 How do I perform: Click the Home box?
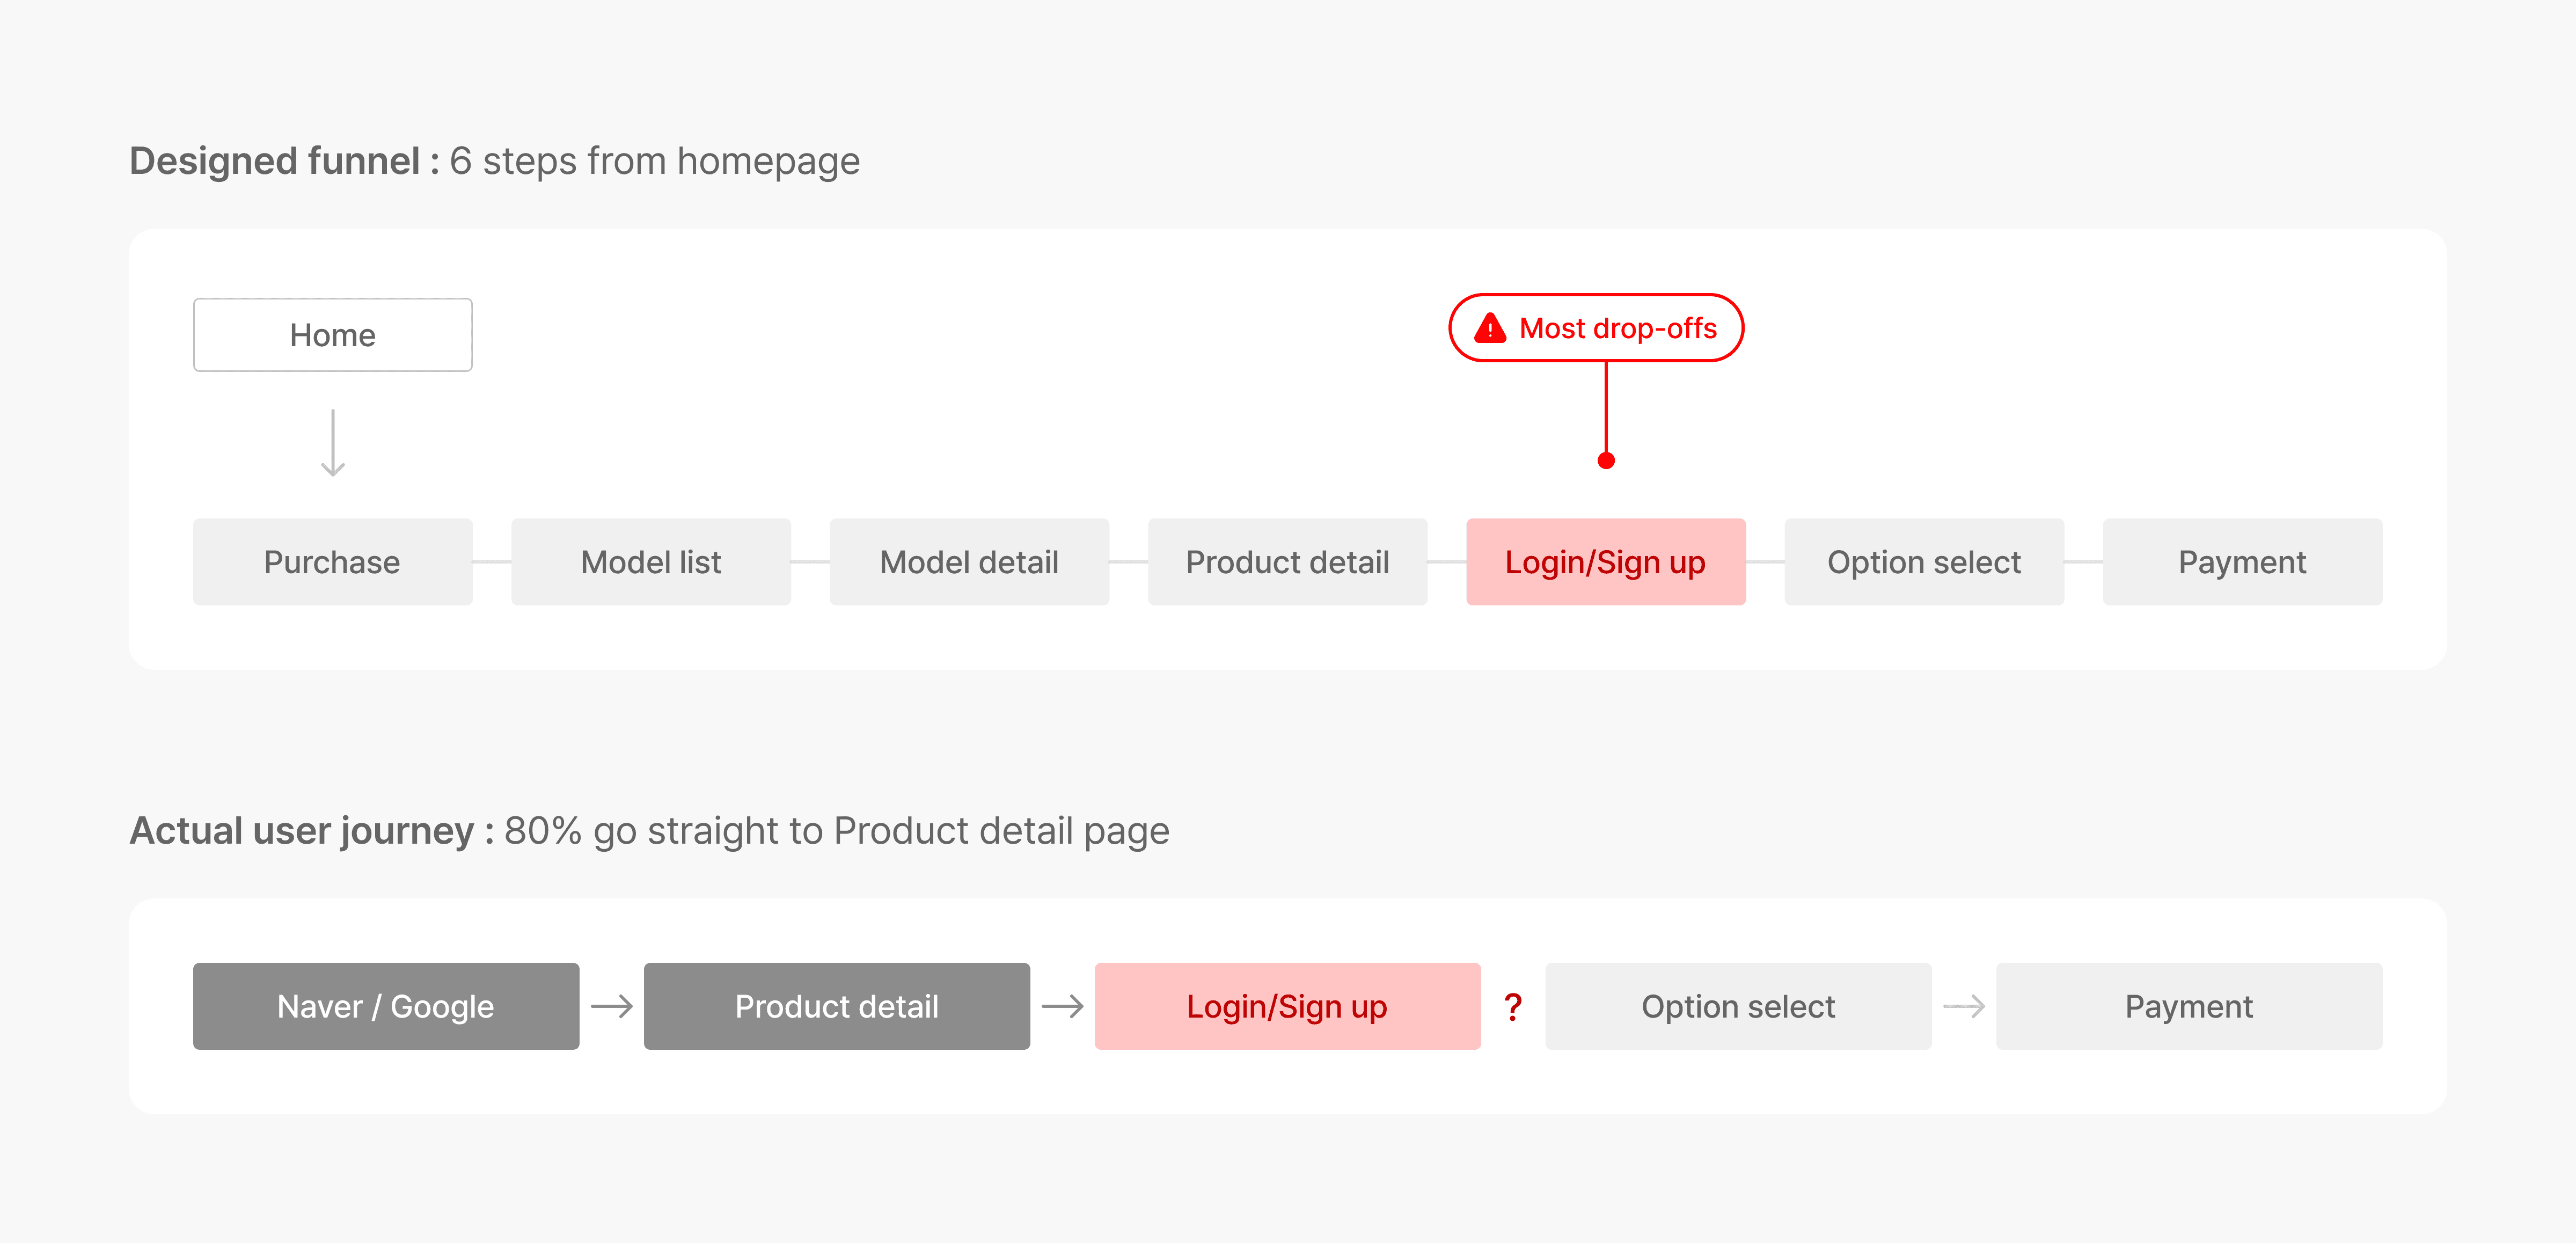(333, 335)
